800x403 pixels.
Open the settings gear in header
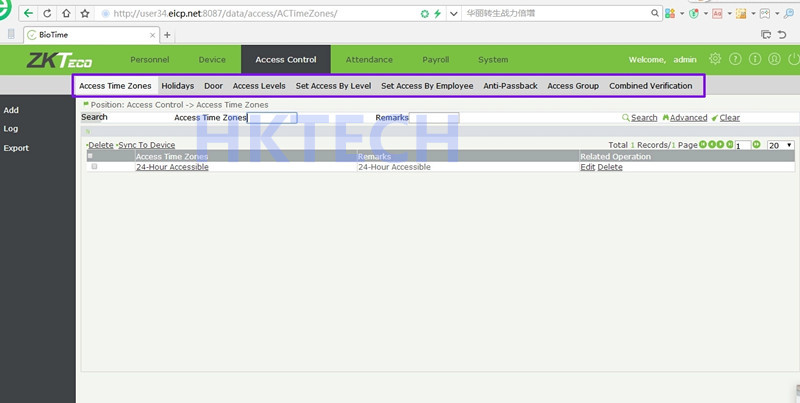click(x=715, y=59)
